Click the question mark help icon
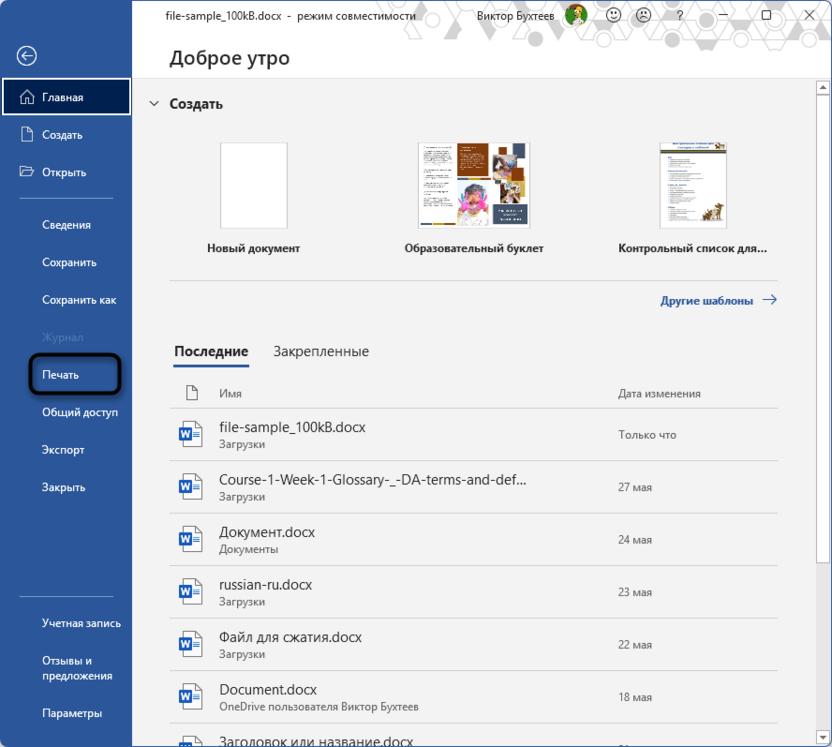This screenshot has width=832, height=747. [x=680, y=15]
